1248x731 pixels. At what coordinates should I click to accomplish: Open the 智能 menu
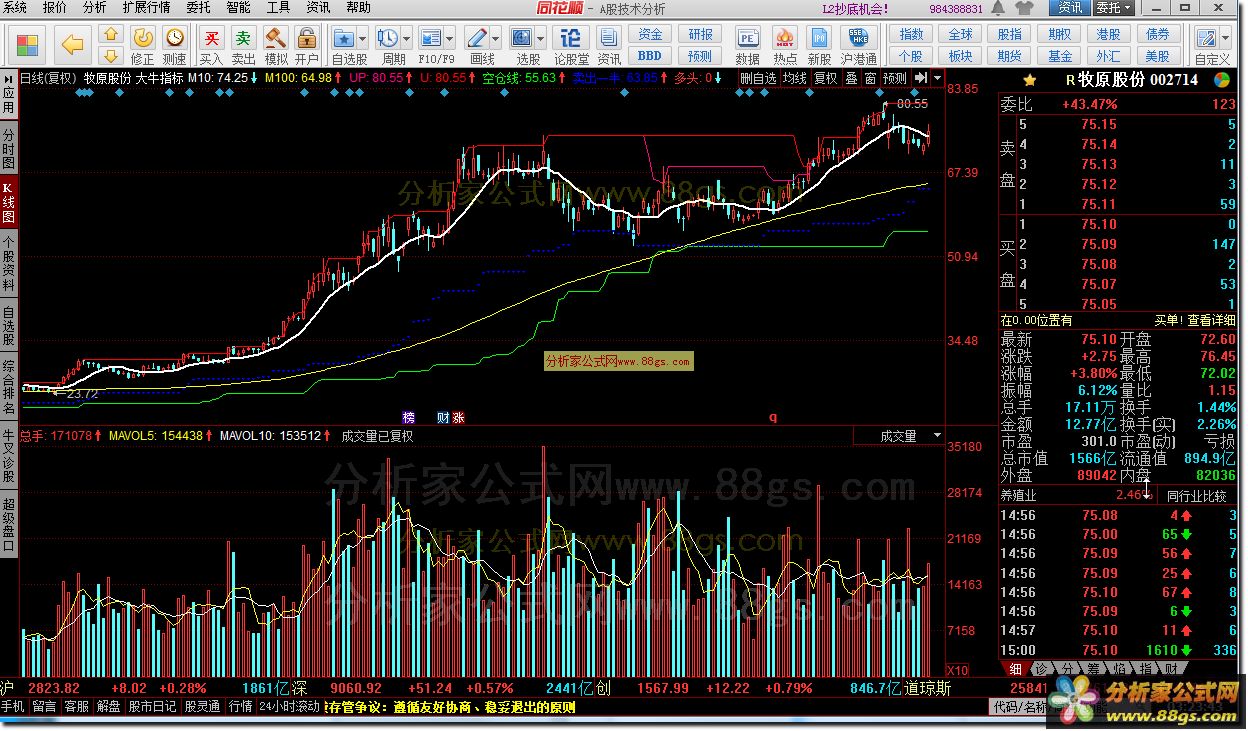click(x=238, y=7)
